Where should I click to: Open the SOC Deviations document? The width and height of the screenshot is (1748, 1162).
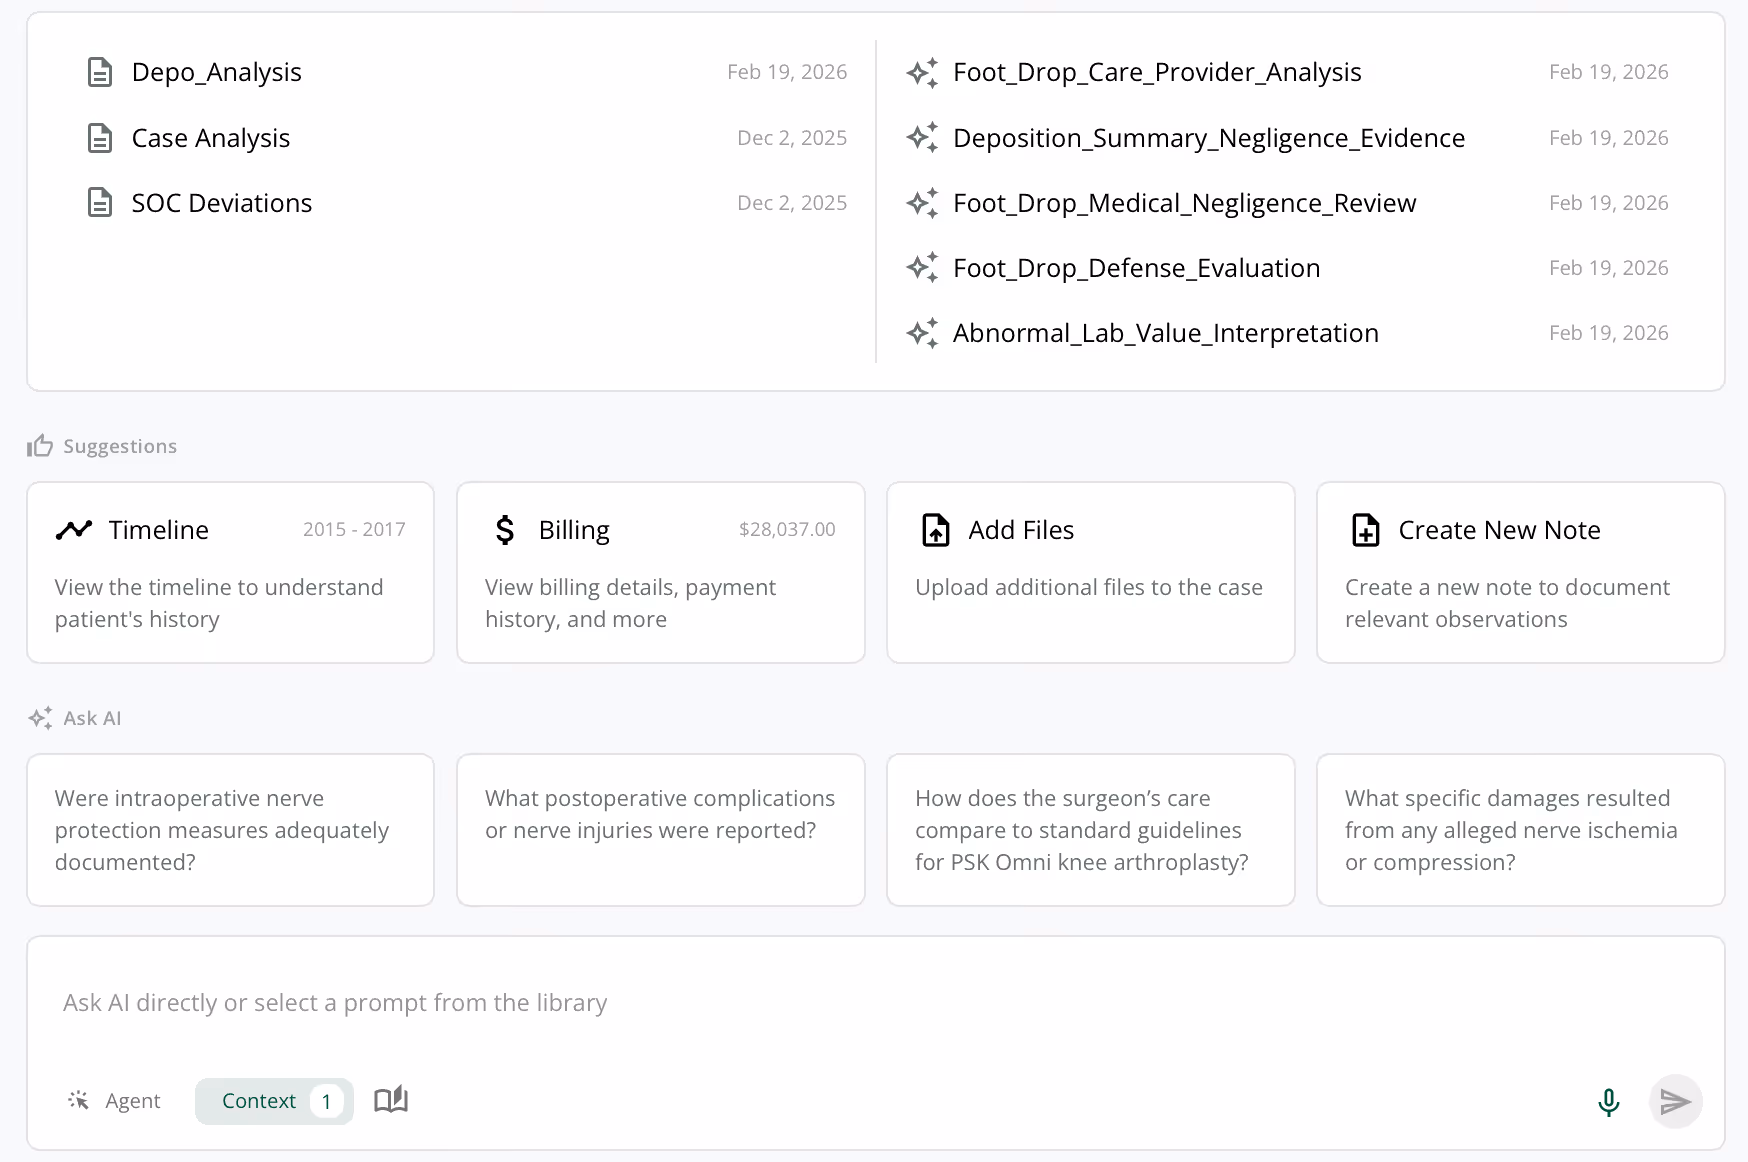pyautogui.click(x=221, y=202)
